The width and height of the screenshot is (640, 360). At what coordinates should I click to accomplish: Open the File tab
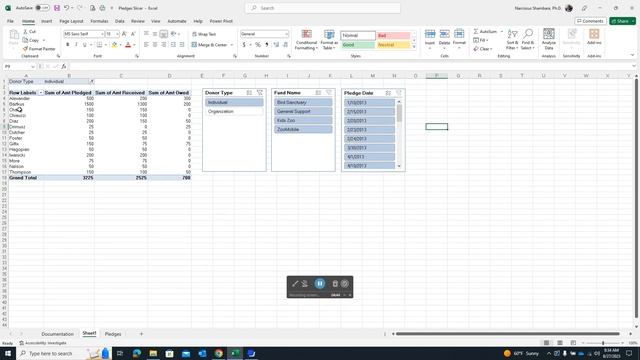tap(10, 21)
